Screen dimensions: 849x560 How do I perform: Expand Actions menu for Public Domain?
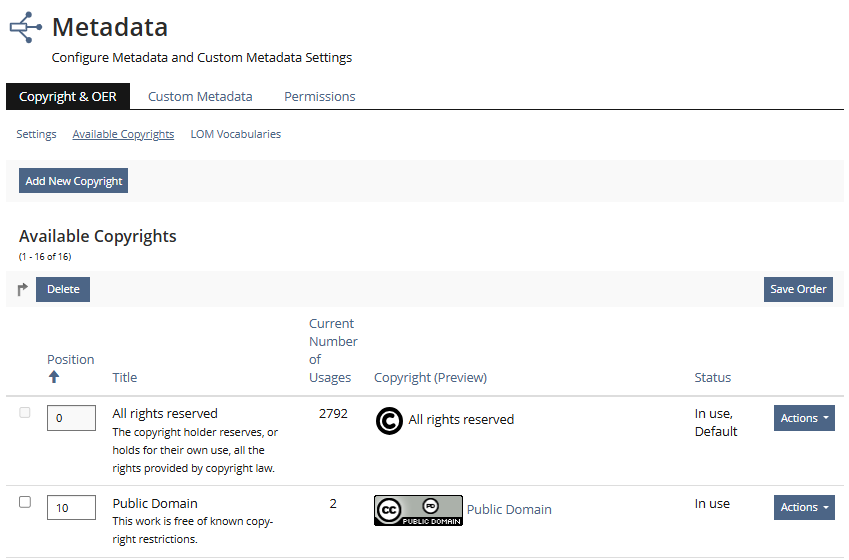pos(804,508)
